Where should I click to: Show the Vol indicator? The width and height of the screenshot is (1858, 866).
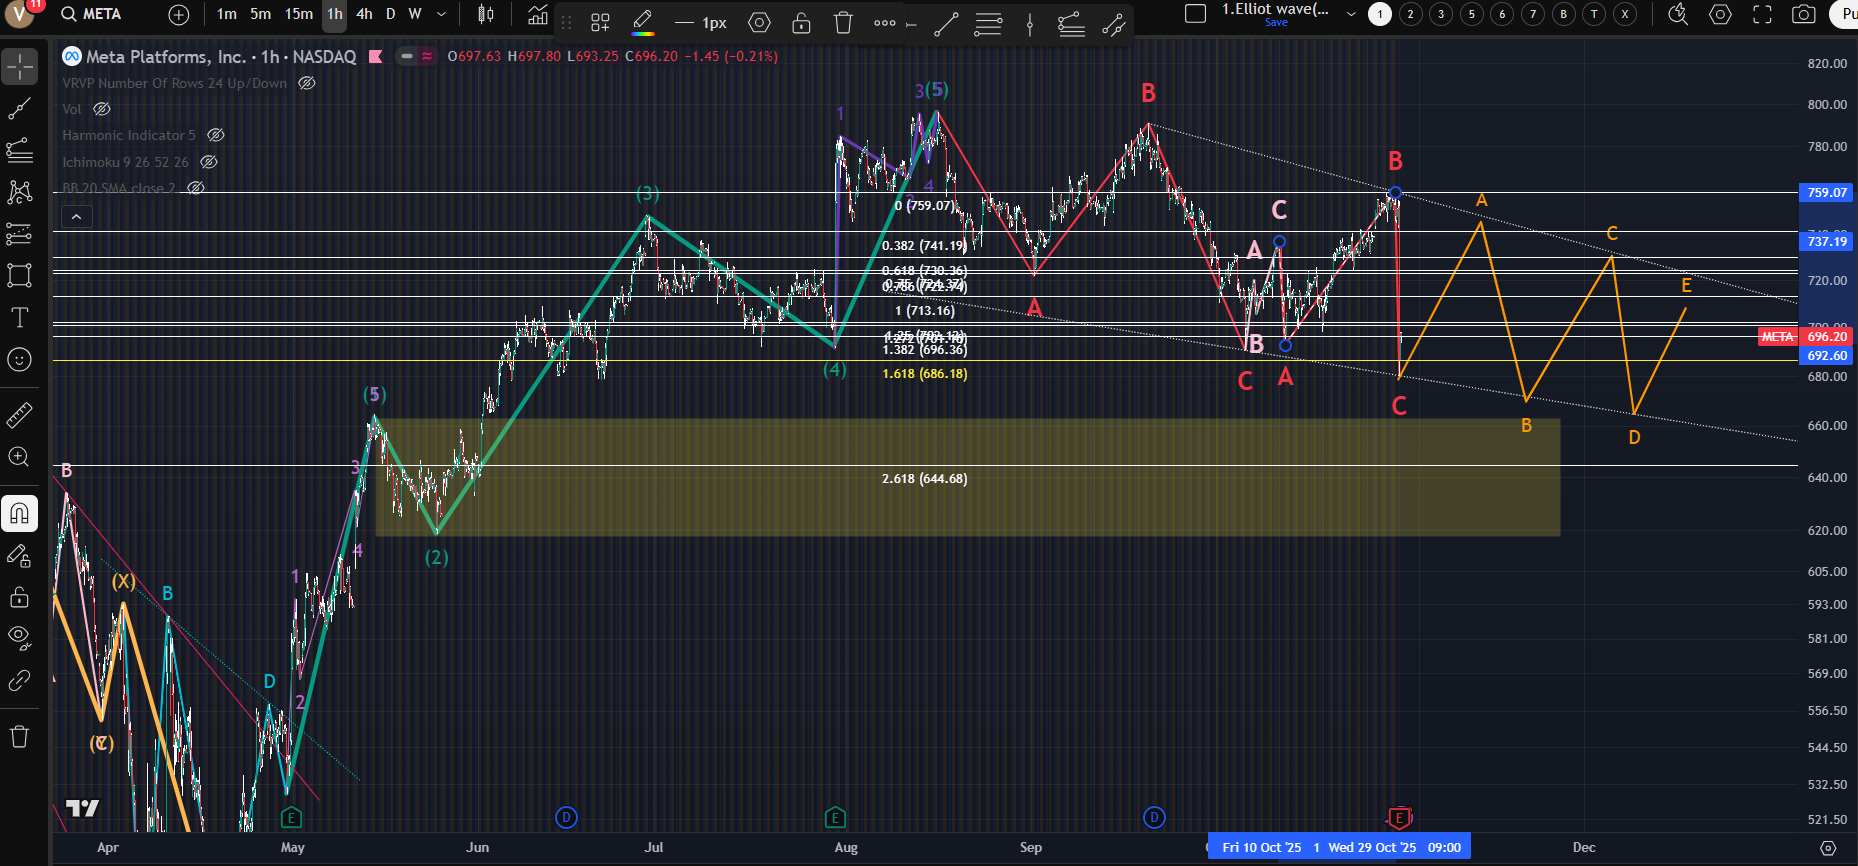pos(102,109)
